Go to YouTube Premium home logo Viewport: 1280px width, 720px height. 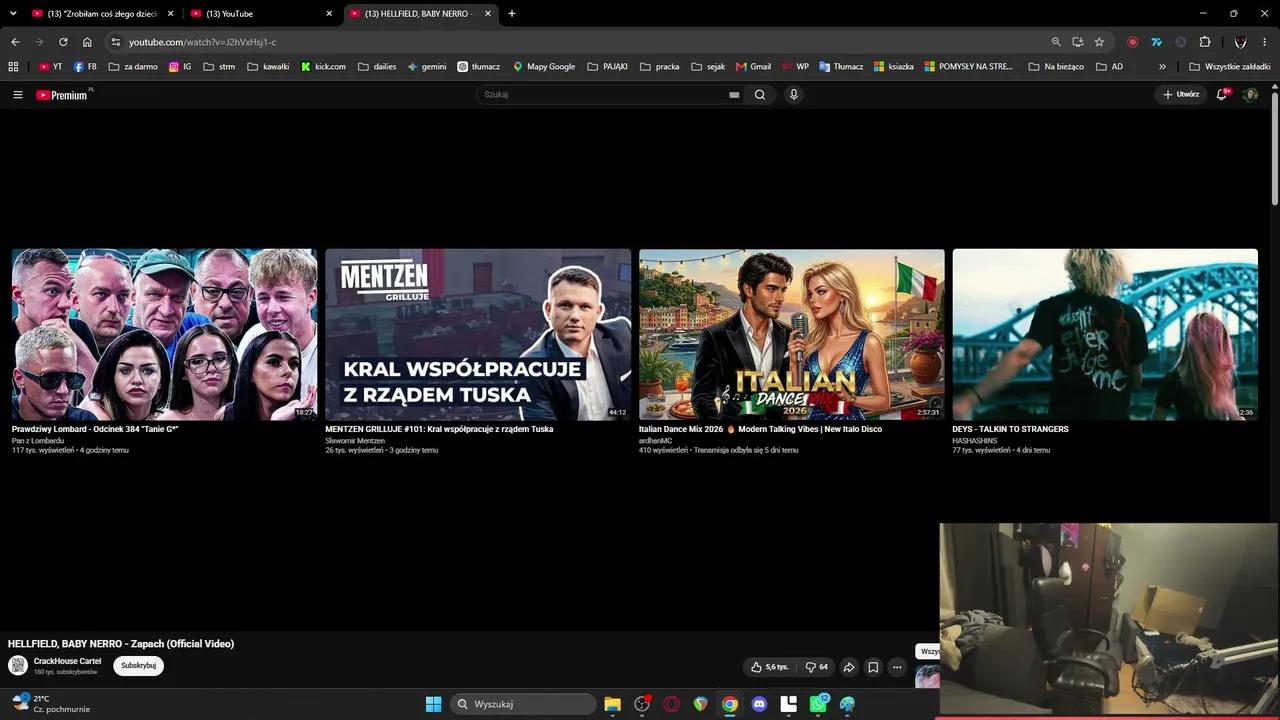coord(62,95)
